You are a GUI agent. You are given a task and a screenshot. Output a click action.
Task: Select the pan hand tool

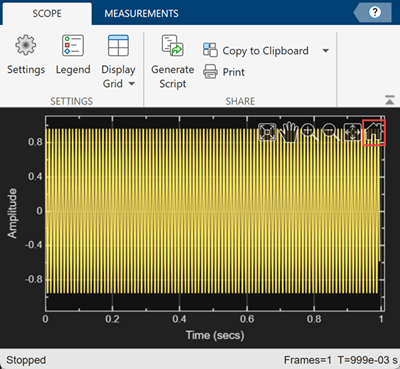pyautogui.click(x=289, y=132)
